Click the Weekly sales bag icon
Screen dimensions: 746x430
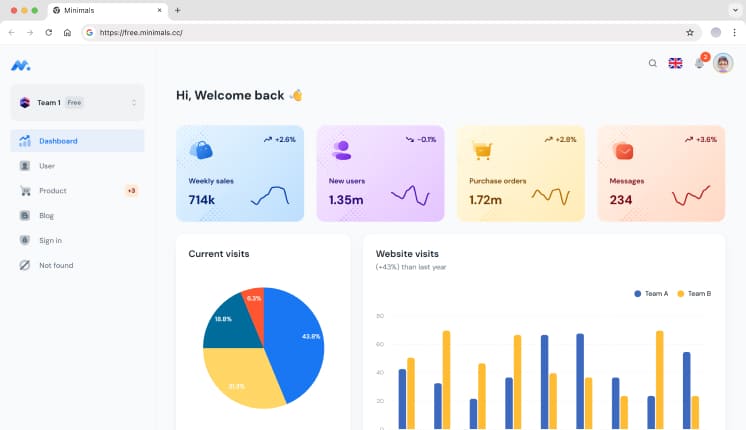click(201, 150)
